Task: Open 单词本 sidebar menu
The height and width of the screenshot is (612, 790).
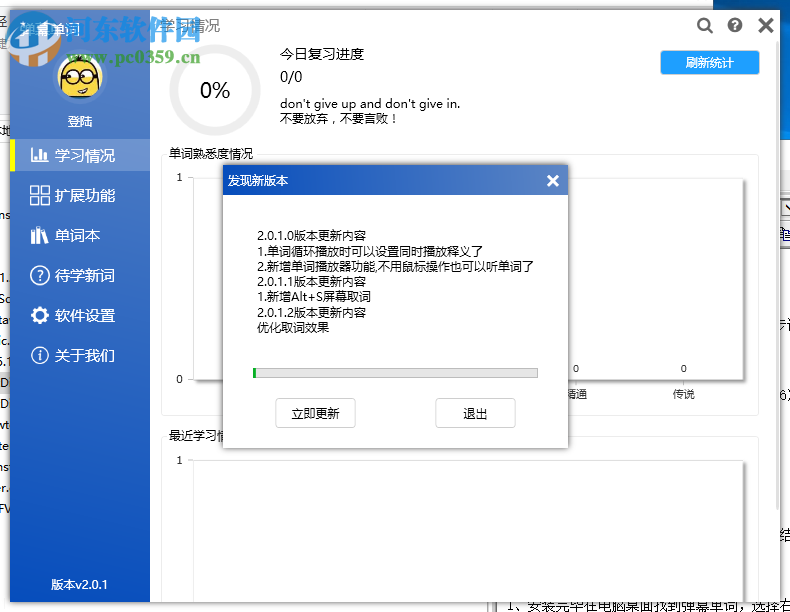Action: [80, 235]
